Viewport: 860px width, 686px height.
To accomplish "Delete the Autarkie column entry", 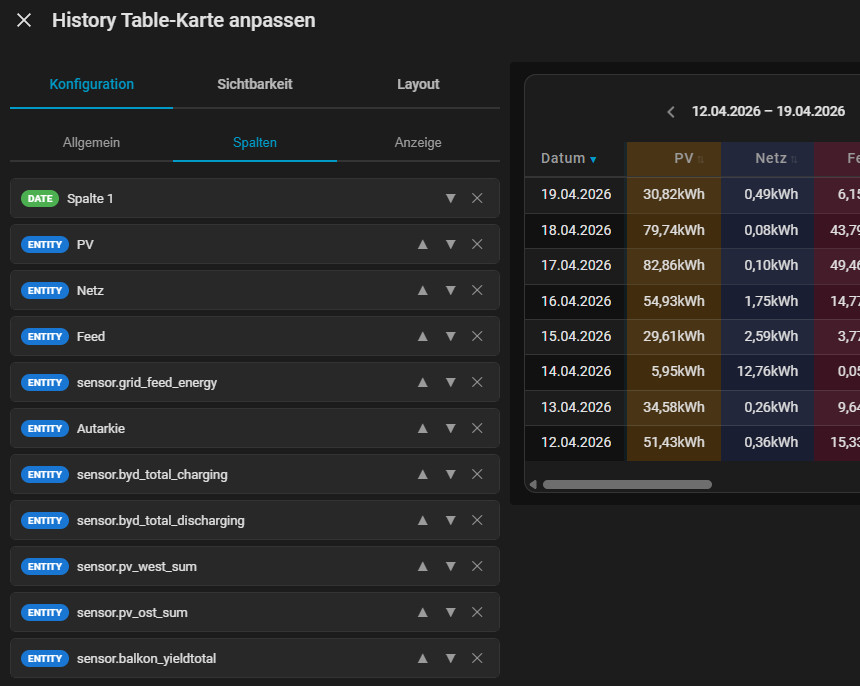I will [x=477, y=428].
